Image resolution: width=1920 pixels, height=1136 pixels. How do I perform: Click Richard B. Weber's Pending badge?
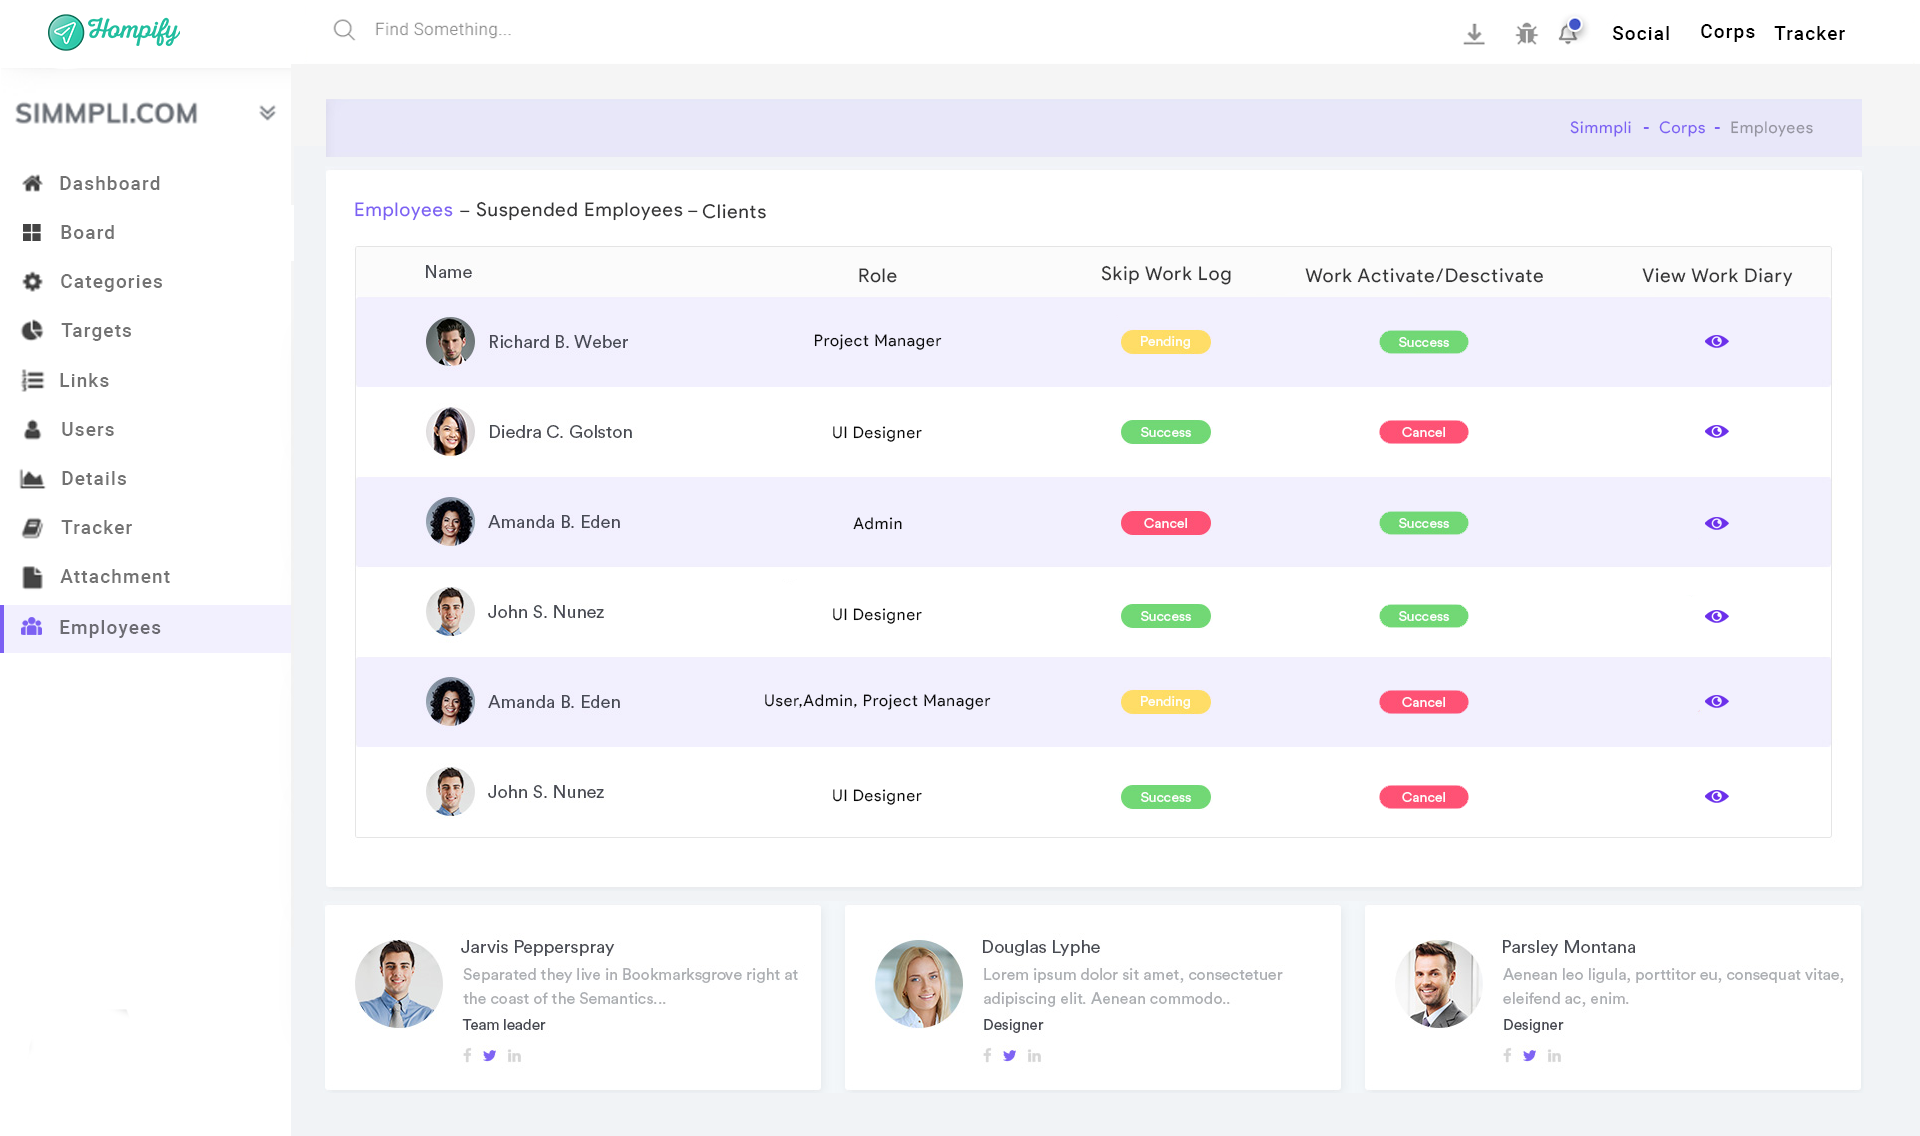tap(1165, 342)
